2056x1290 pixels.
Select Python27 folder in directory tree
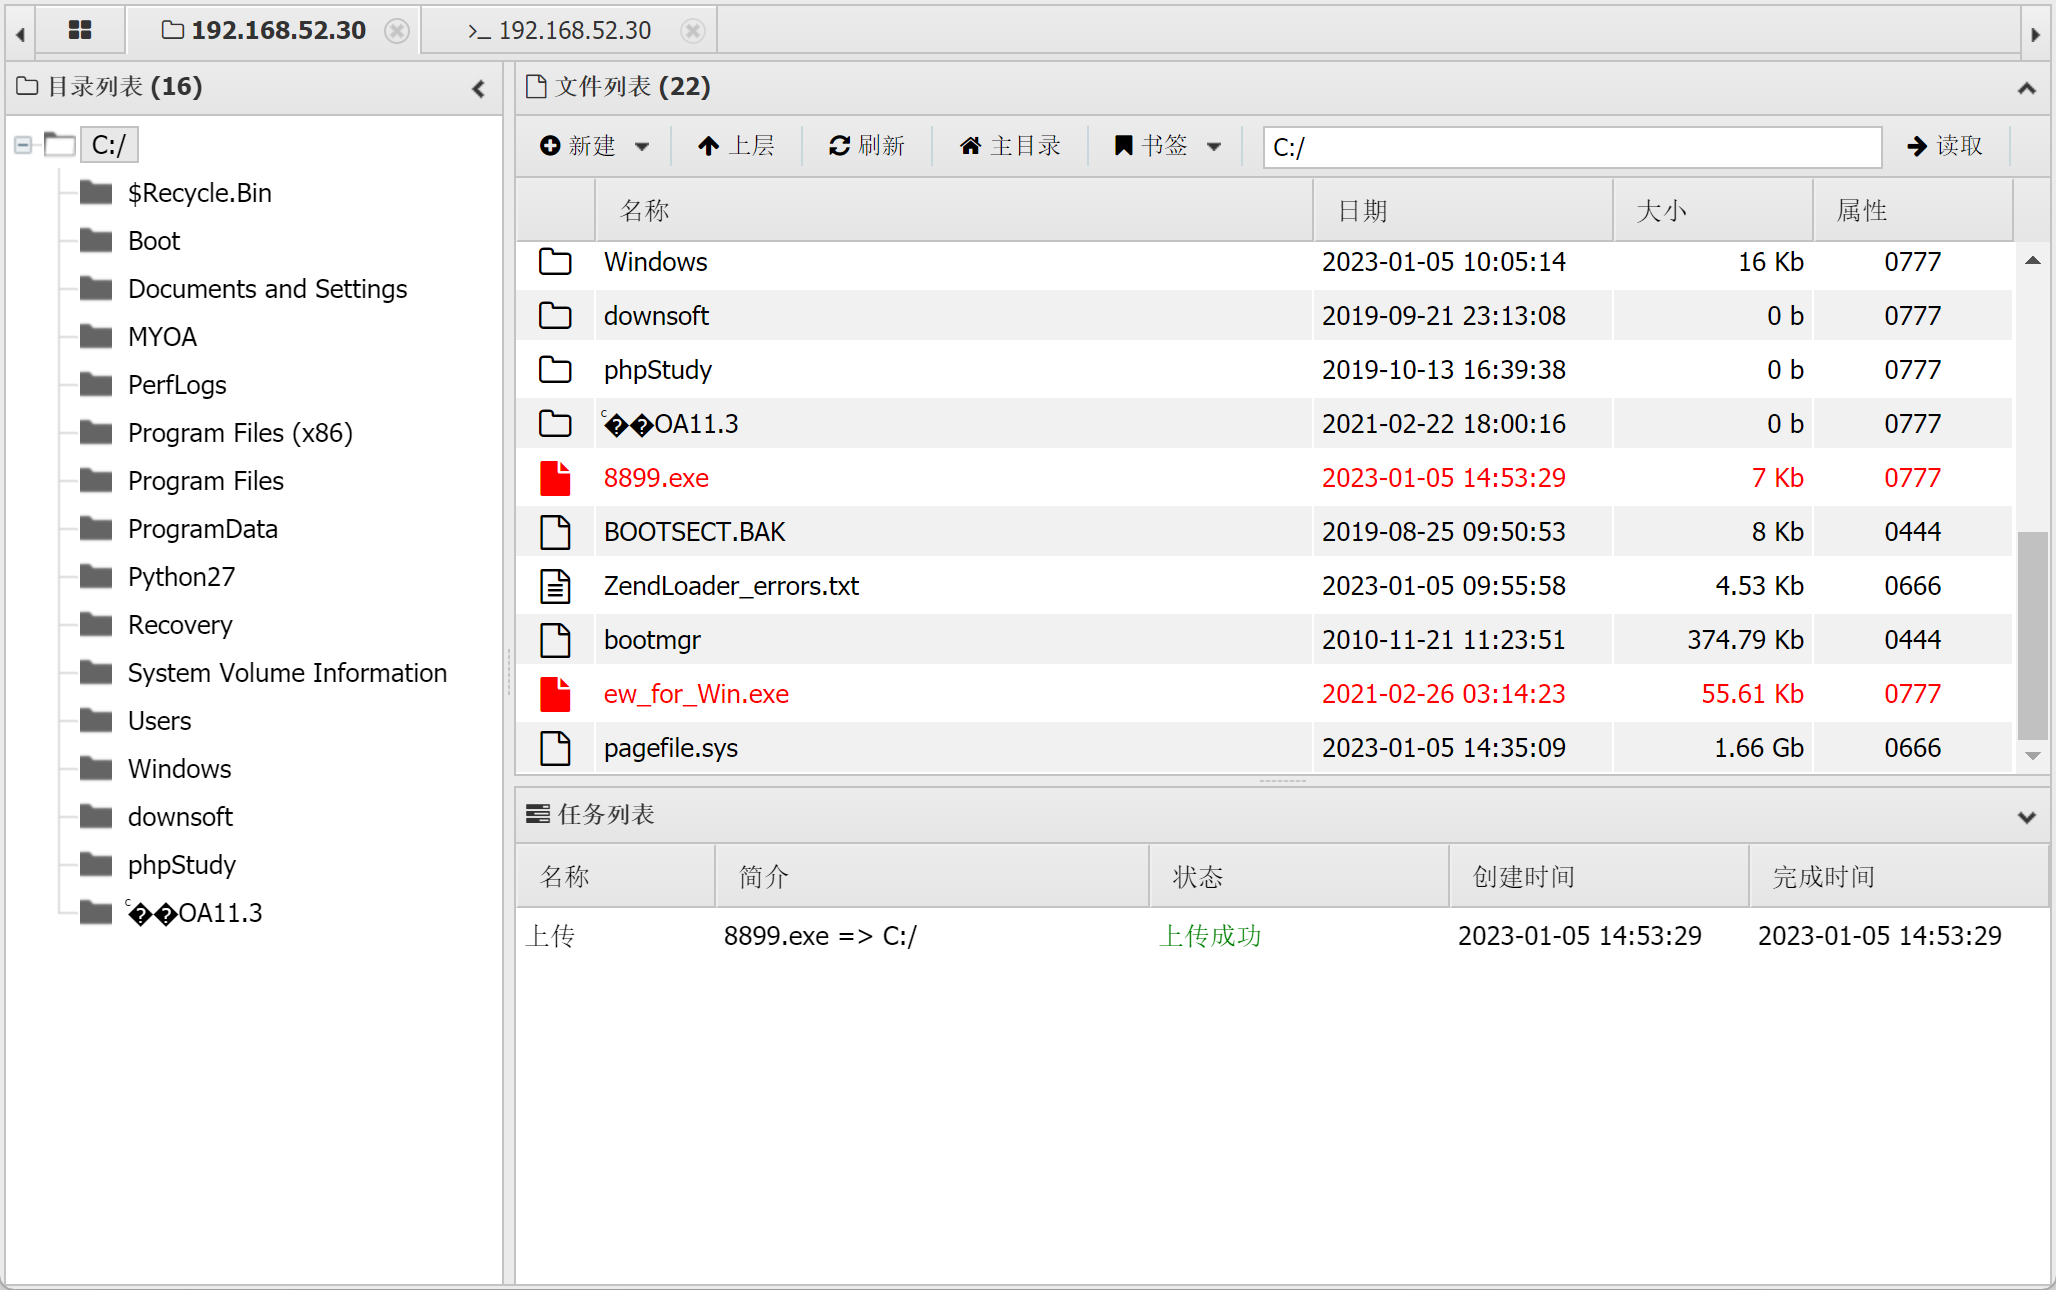pos(181,577)
